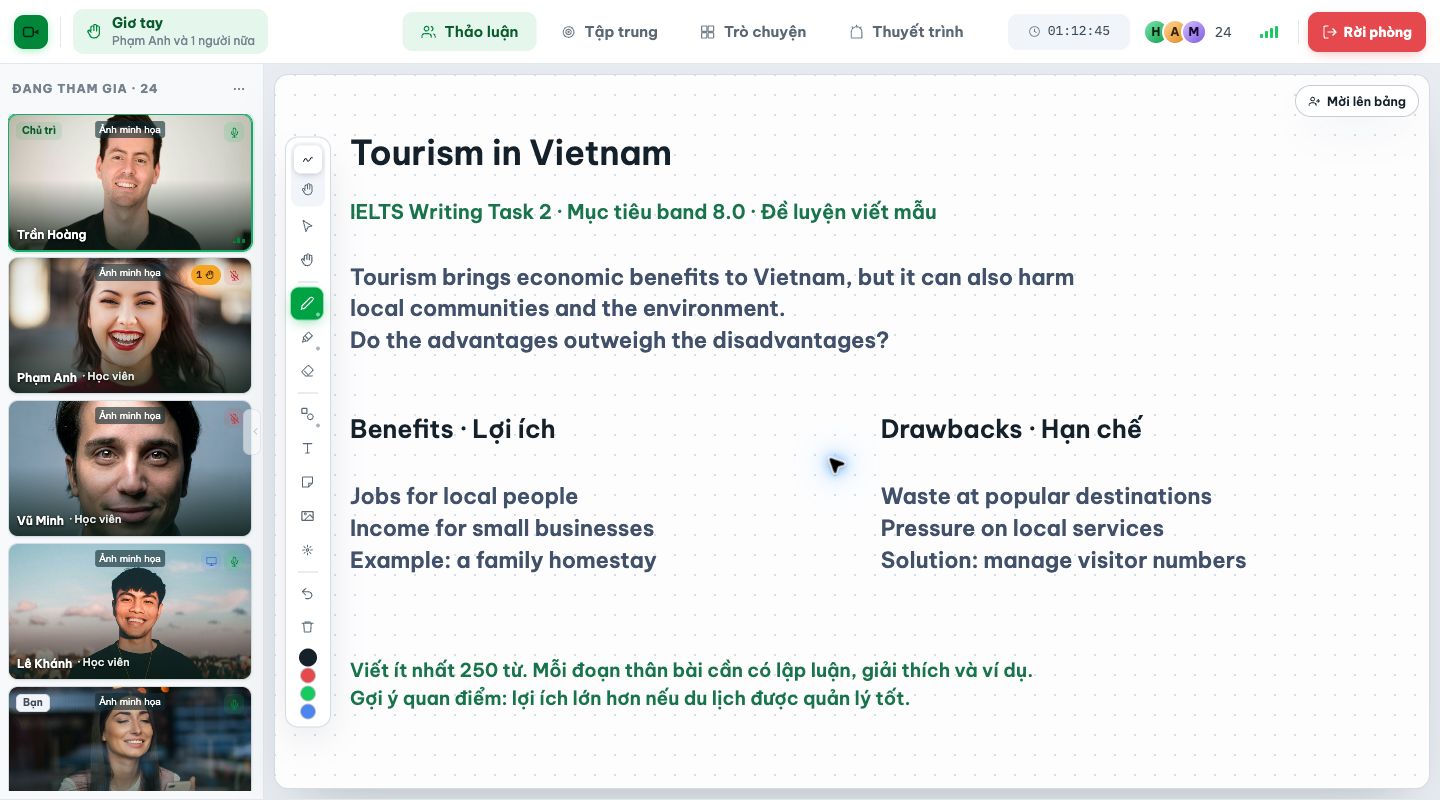Click 'Pressure on local services'

(x=1022, y=528)
